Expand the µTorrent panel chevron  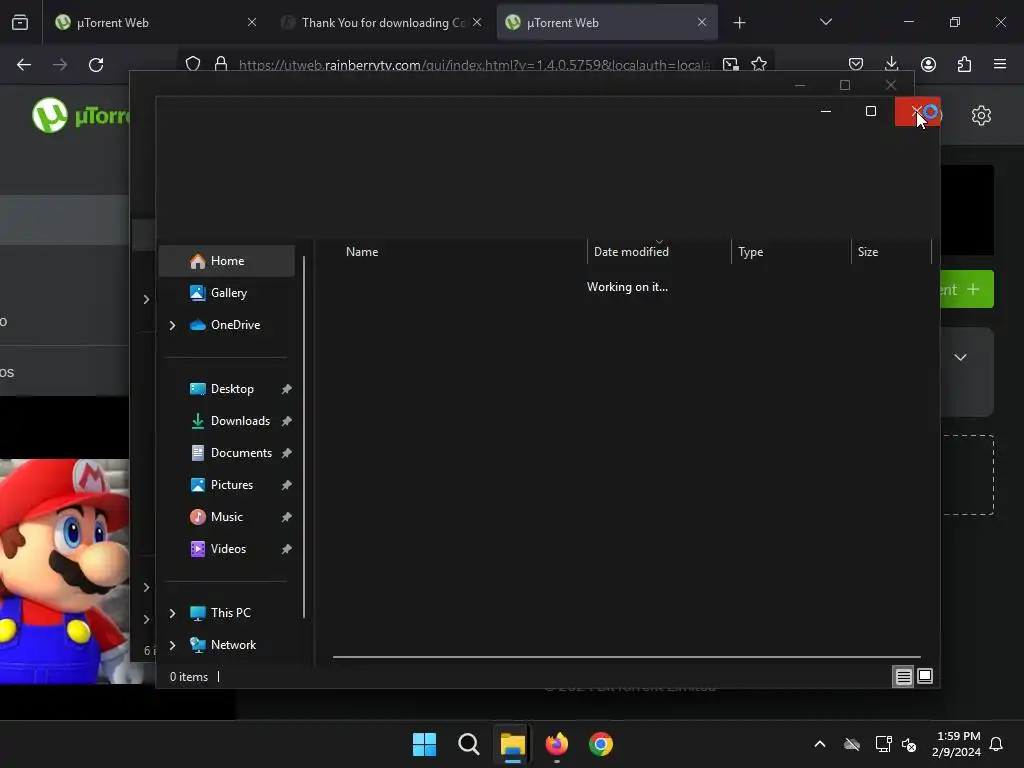[x=960, y=357]
